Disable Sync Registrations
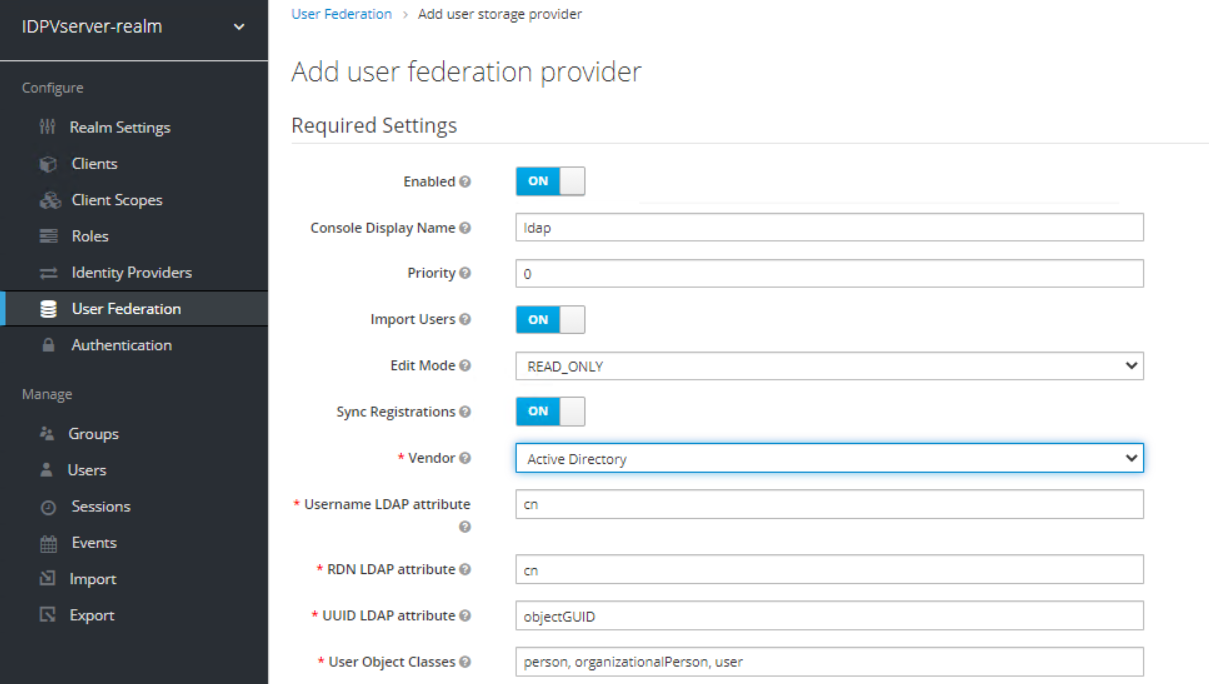1209x684 pixels. [550, 411]
